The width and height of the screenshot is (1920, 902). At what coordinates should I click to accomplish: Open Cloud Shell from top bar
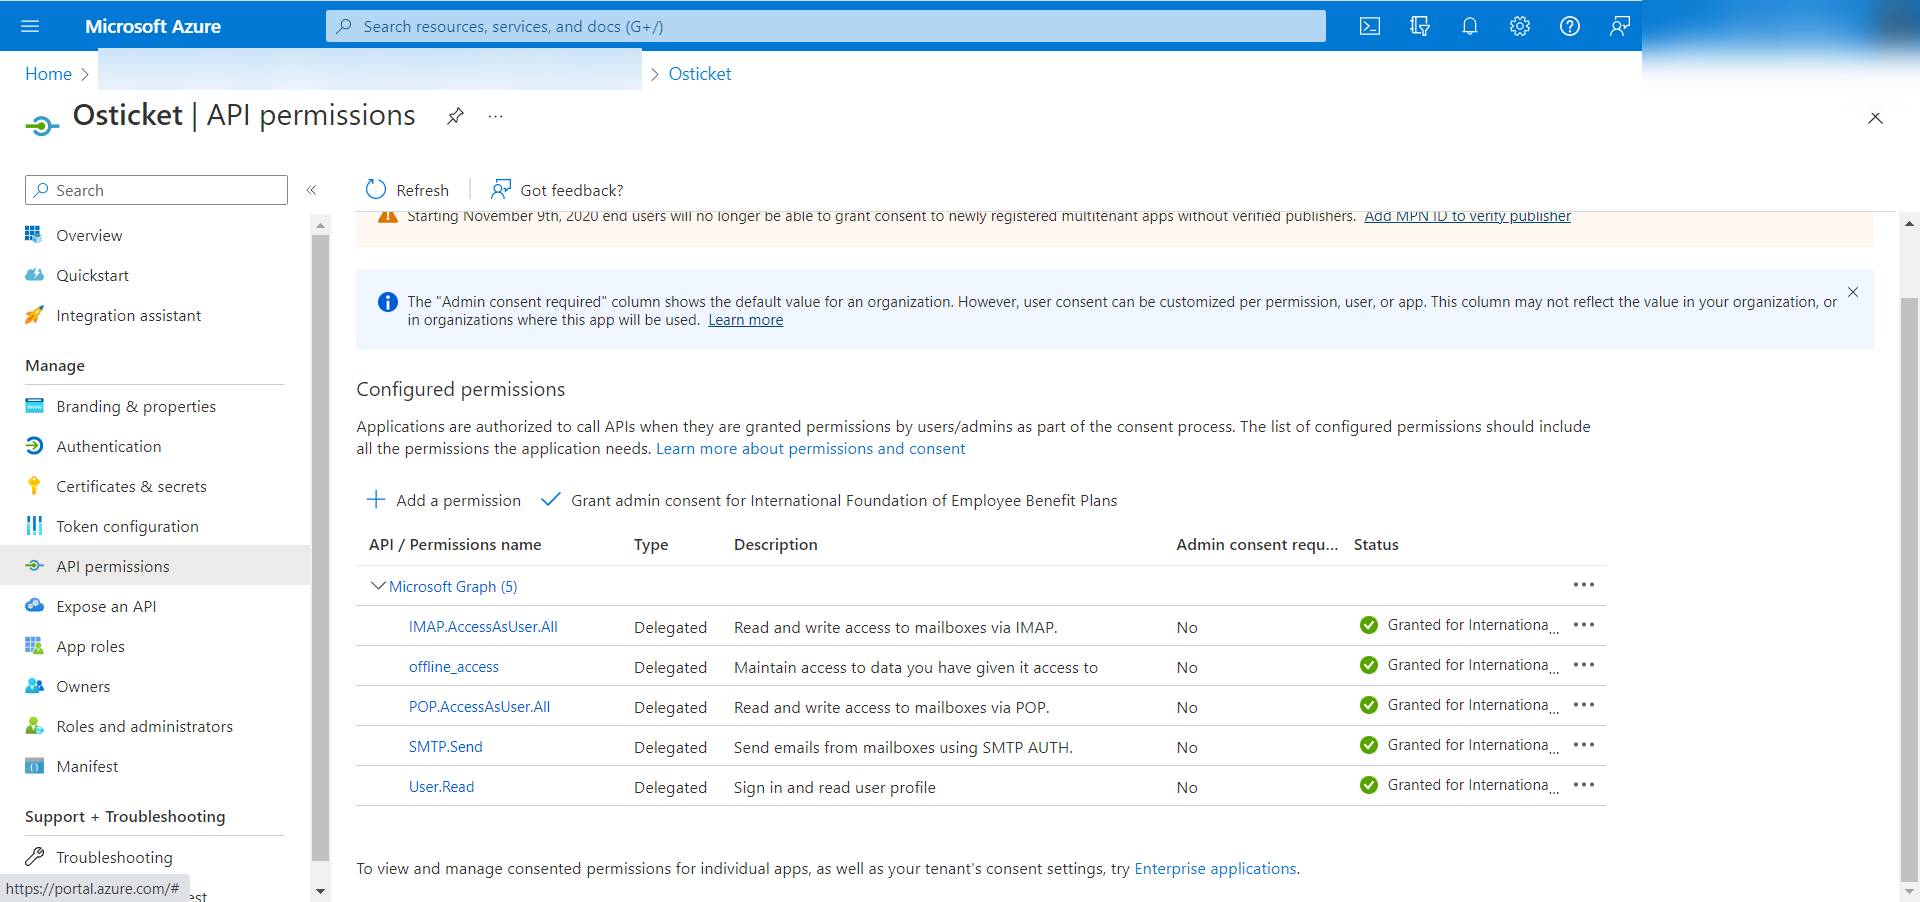(1370, 26)
